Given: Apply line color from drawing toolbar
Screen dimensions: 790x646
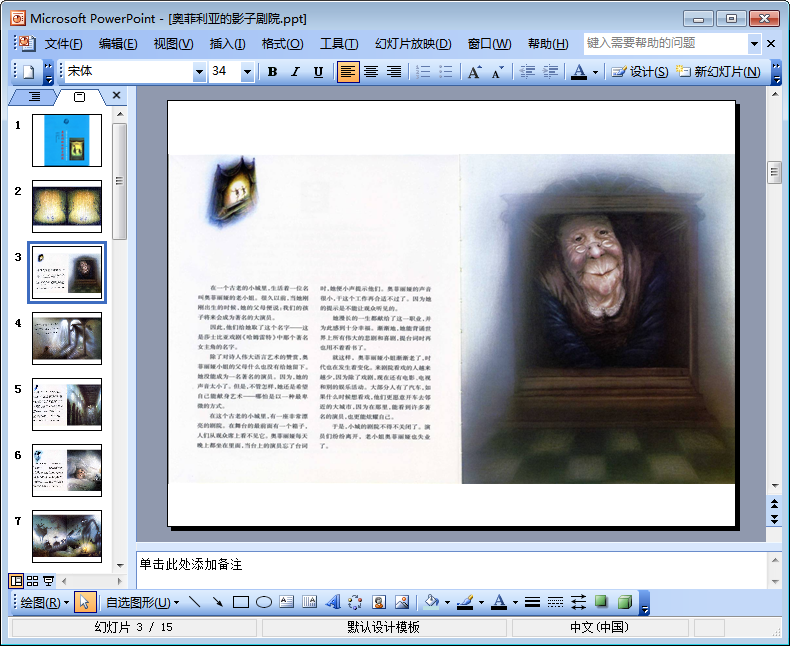Looking at the screenshot, I should point(466,602).
